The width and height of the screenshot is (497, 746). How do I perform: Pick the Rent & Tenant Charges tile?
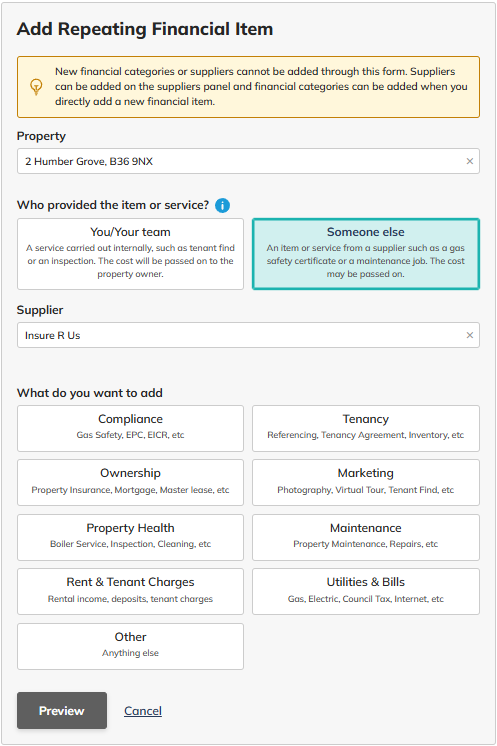pos(130,591)
